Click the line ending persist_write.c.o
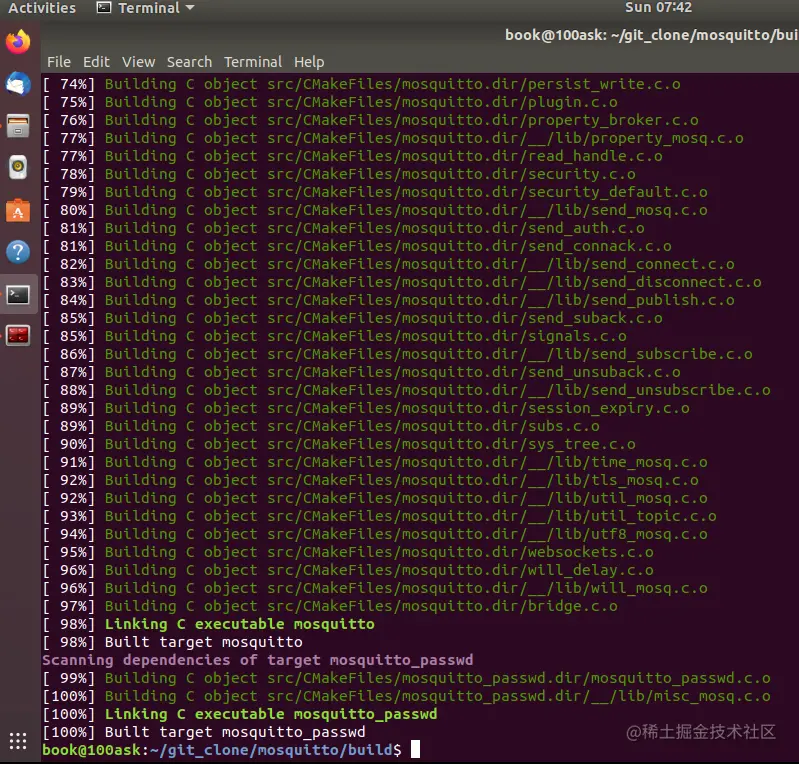The height and width of the screenshot is (764, 799). coord(361,84)
